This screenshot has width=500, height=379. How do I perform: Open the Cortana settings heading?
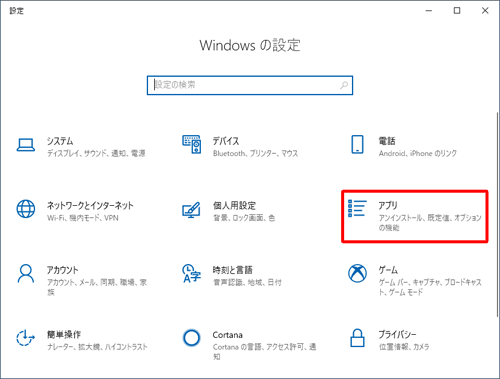tap(228, 335)
